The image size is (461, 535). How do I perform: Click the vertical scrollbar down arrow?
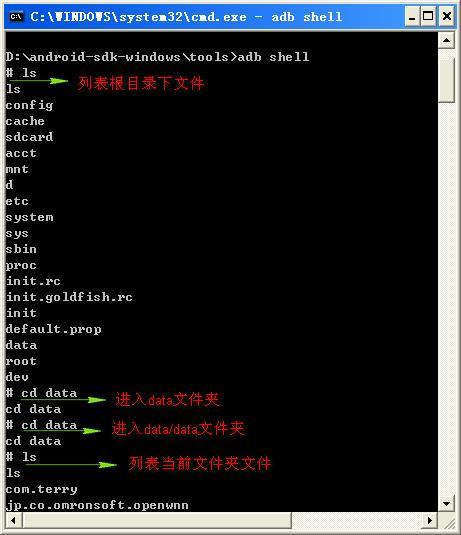pos(447,503)
